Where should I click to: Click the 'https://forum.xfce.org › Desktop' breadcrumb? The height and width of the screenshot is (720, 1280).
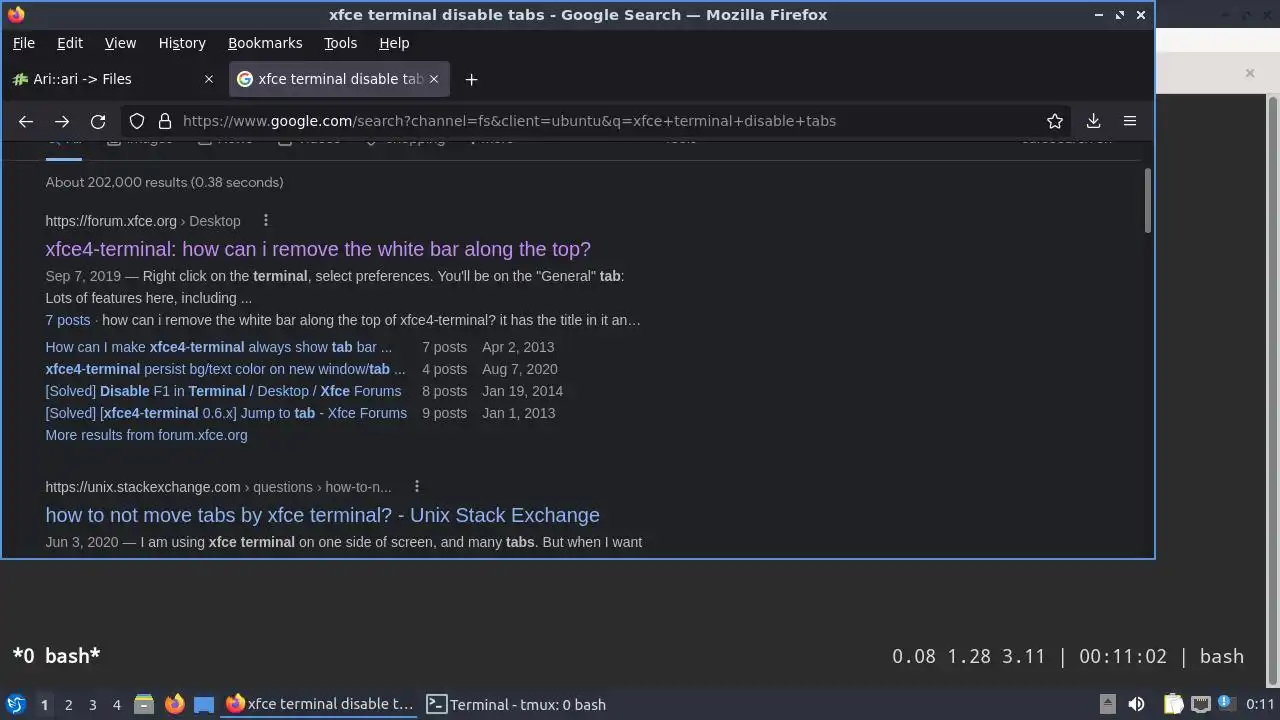(143, 221)
